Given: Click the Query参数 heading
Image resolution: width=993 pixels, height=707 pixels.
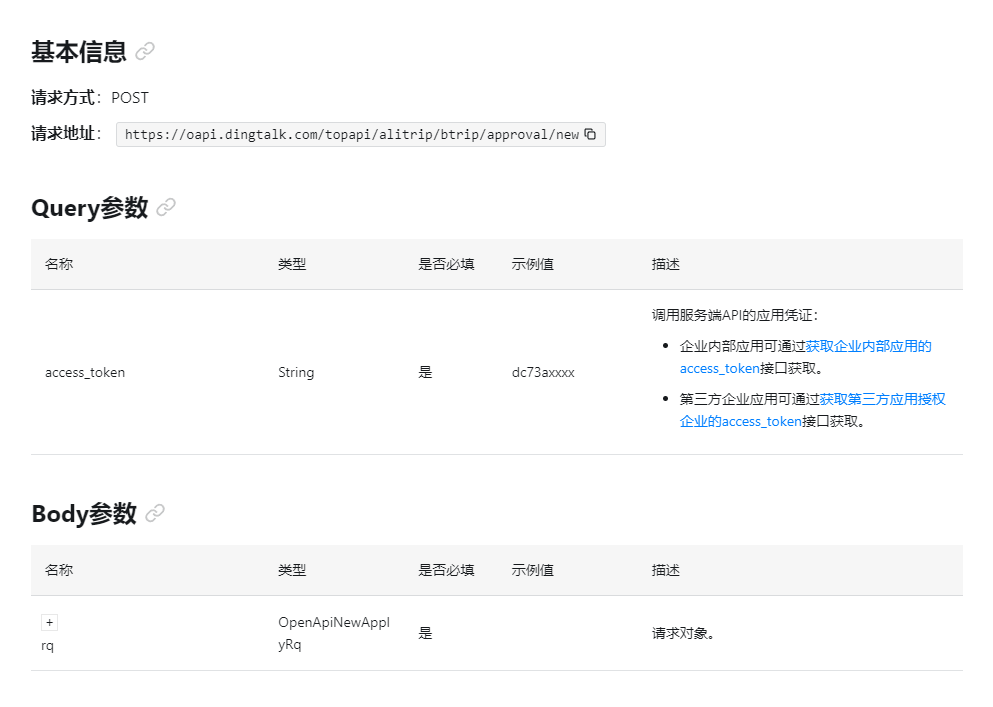Looking at the screenshot, I should tap(89, 208).
